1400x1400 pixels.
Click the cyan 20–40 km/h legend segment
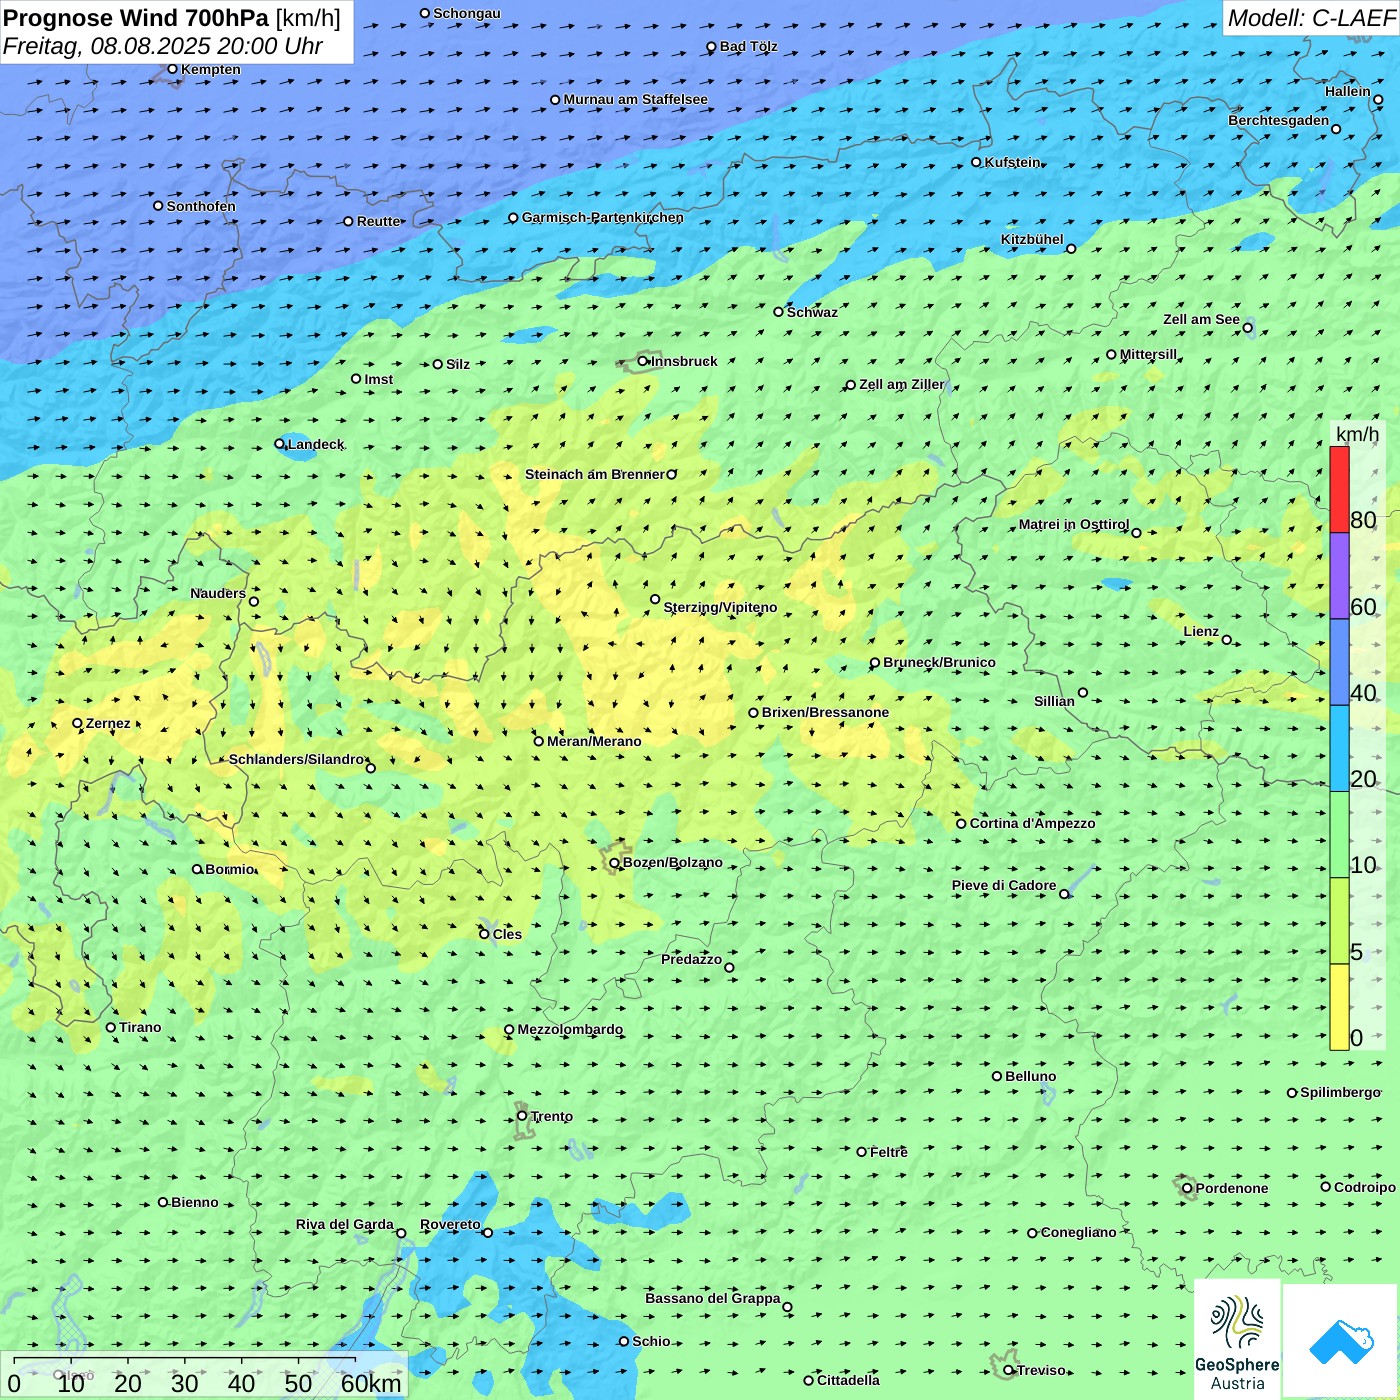pyautogui.click(x=1339, y=748)
